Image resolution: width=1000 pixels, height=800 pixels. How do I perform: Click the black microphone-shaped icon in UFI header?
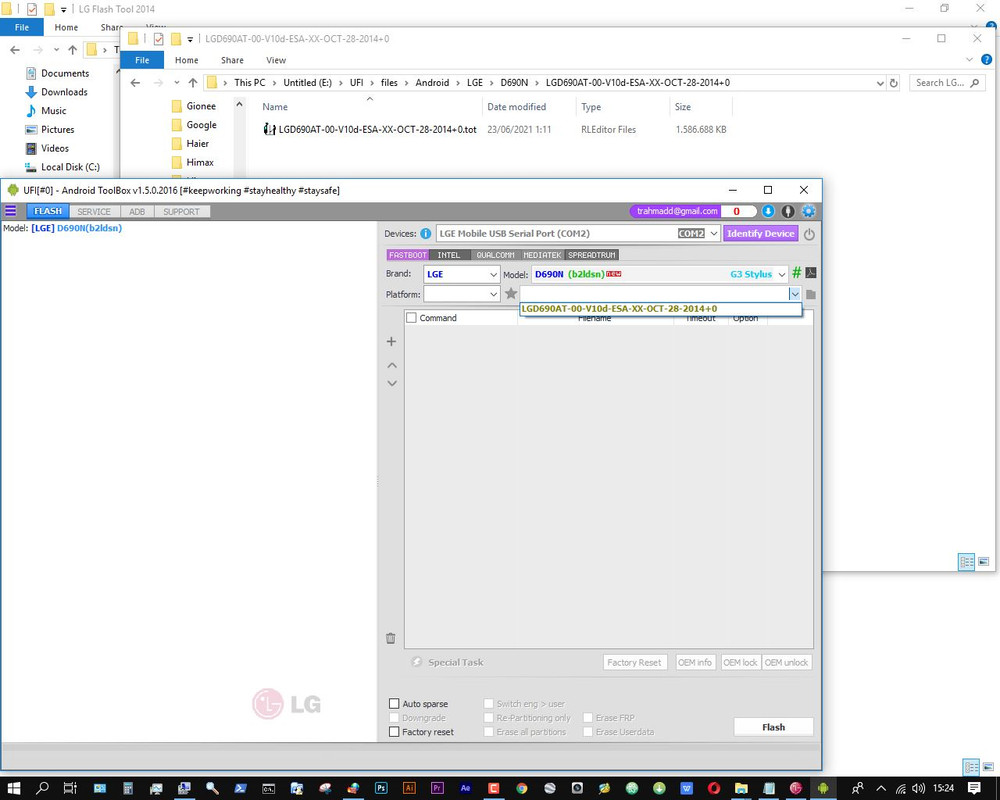pyautogui.click(x=788, y=211)
